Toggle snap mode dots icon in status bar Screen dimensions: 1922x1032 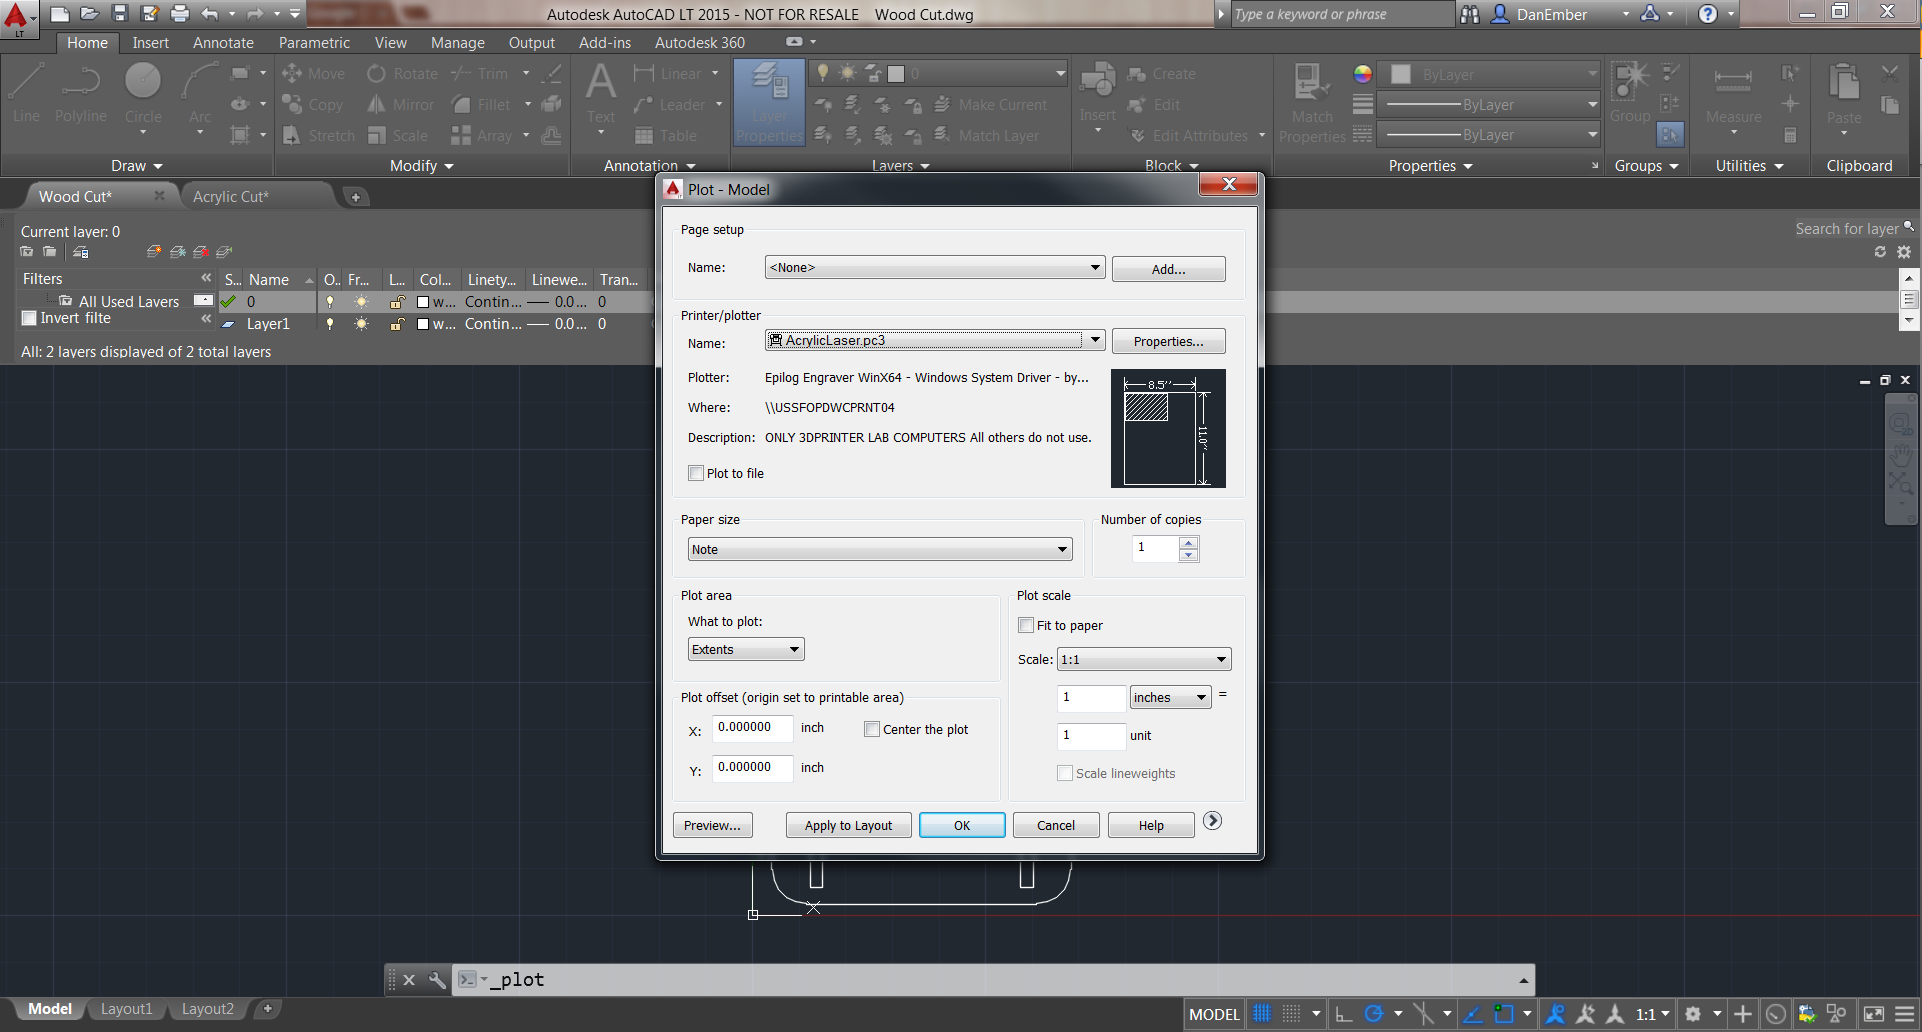[x=1292, y=1014]
